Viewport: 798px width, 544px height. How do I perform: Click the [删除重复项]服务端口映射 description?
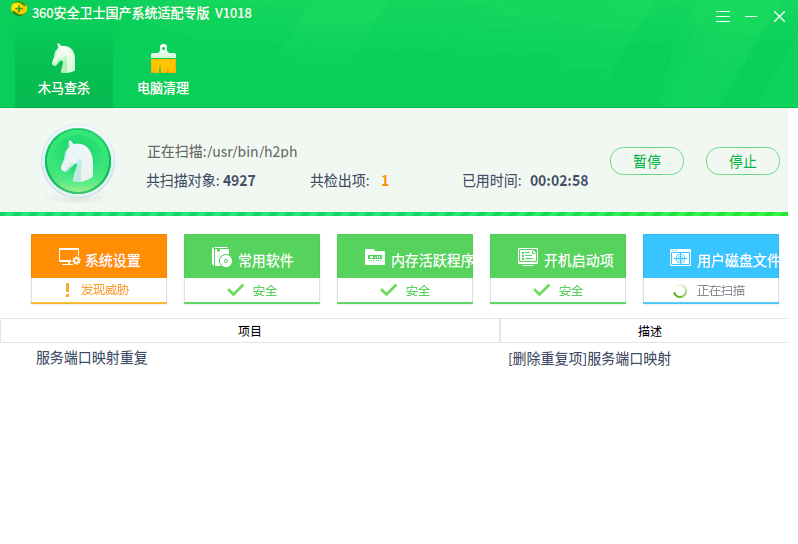coord(589,359)
